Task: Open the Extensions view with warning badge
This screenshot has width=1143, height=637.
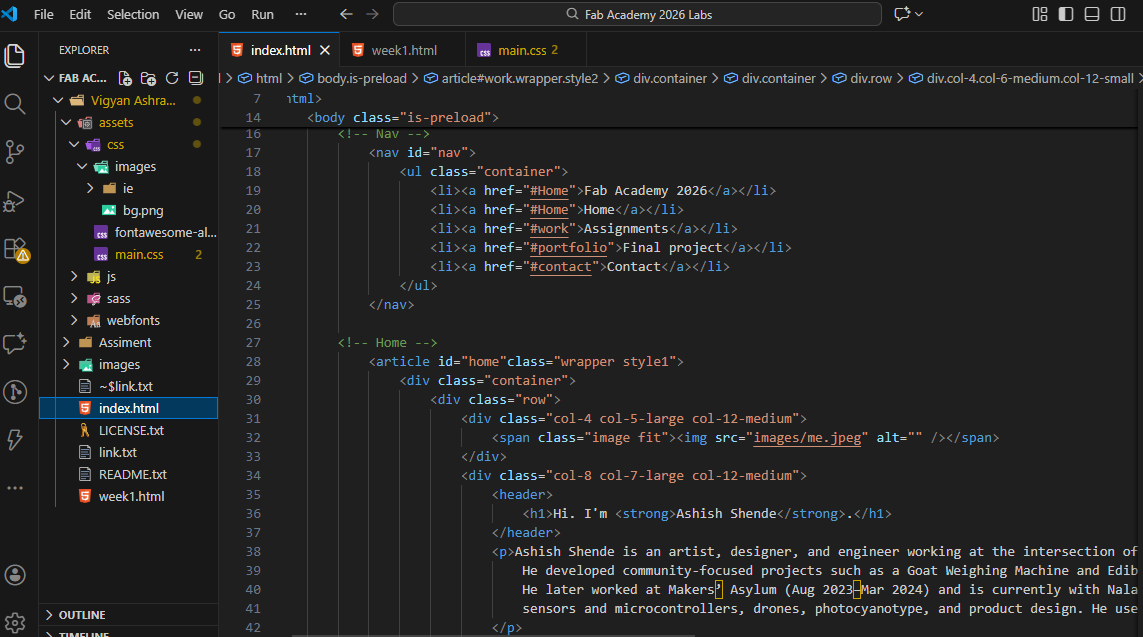Action: [15, 248]
